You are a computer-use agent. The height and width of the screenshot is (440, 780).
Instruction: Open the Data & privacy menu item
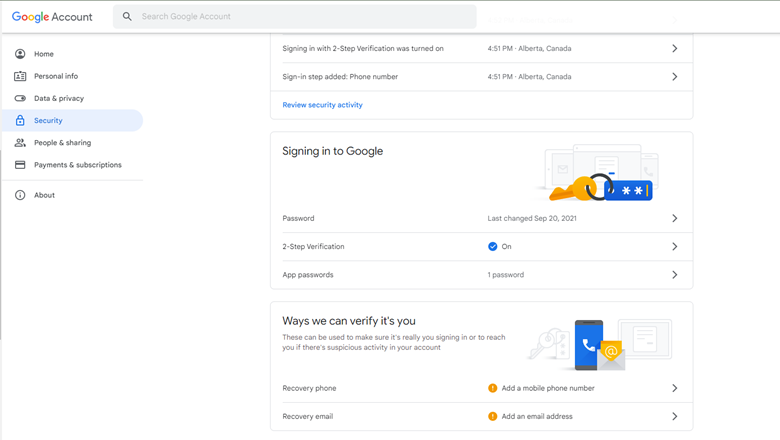click(59, 98)
